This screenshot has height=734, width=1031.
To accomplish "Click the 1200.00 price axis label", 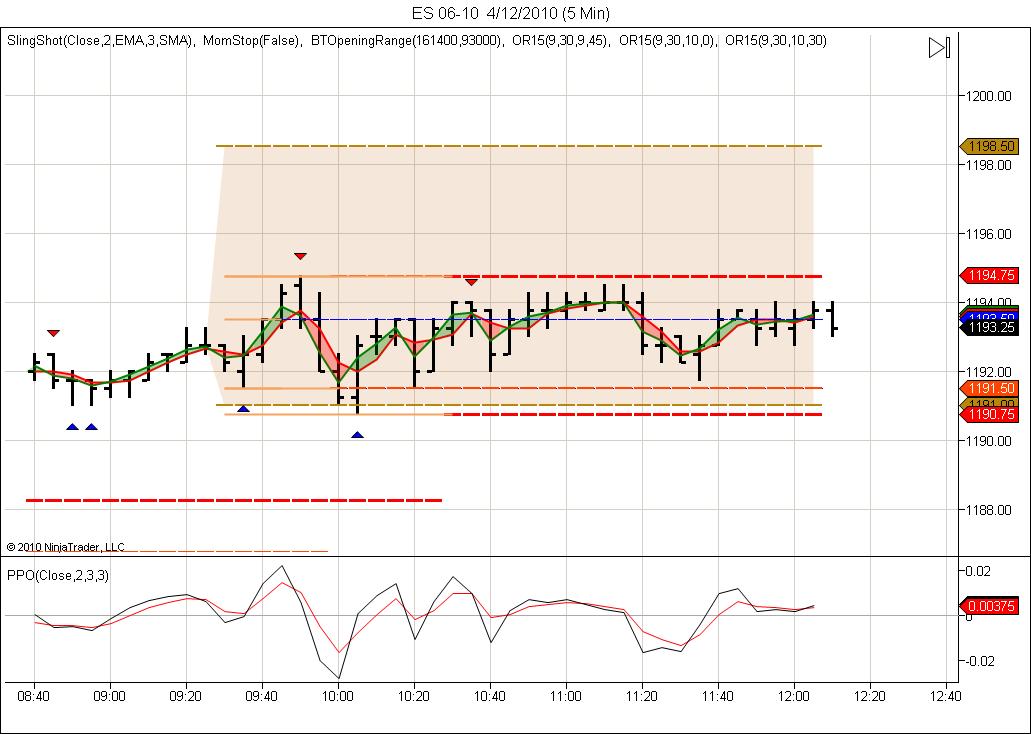I will click(x=988, y=96).
